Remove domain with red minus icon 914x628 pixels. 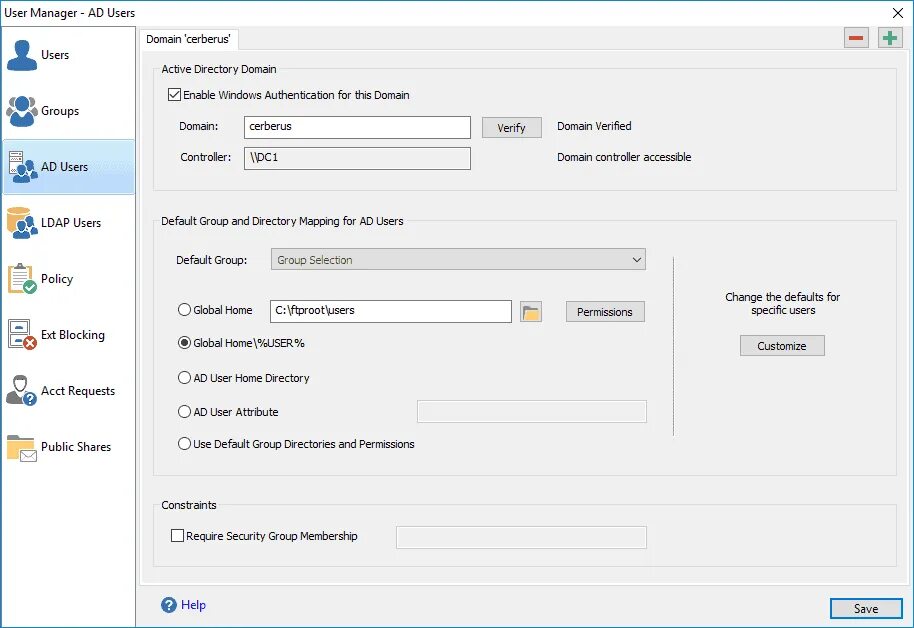[856, 38]
